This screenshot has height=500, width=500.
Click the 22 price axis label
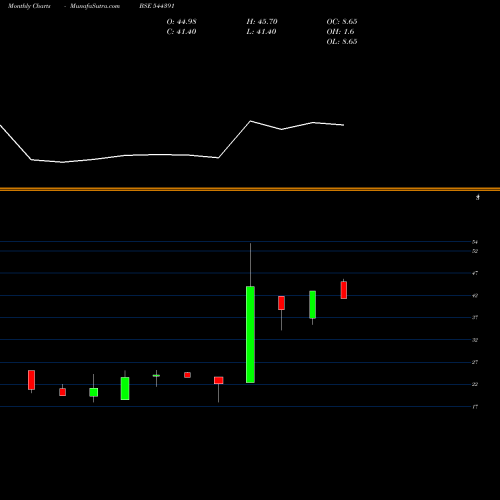(475, 384)
